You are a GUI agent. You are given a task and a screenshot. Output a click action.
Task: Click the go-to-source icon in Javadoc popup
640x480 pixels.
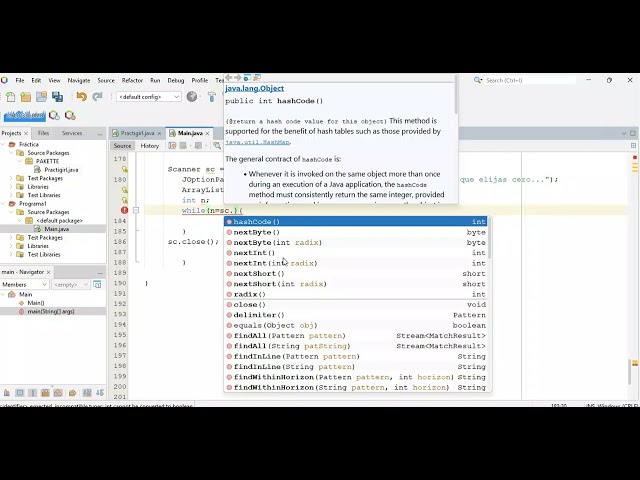tap(257, 78)
